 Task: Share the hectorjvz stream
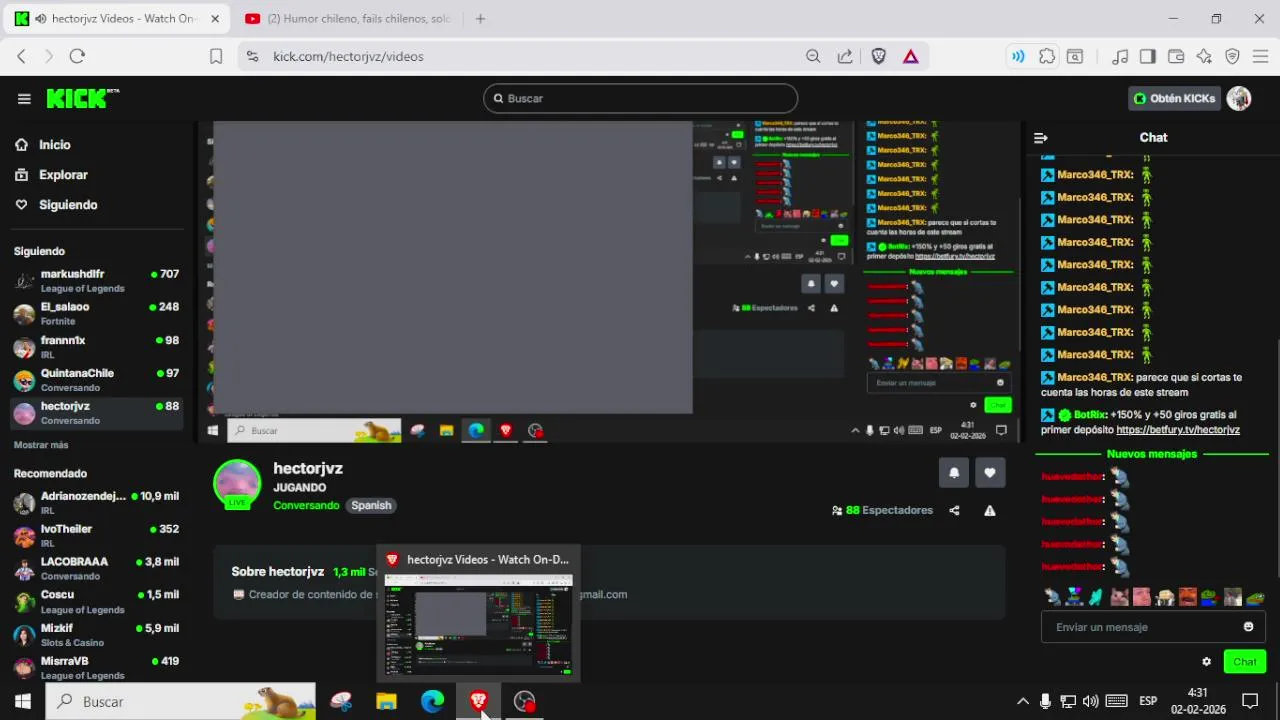pyautogui.click(x=954, y=510)
